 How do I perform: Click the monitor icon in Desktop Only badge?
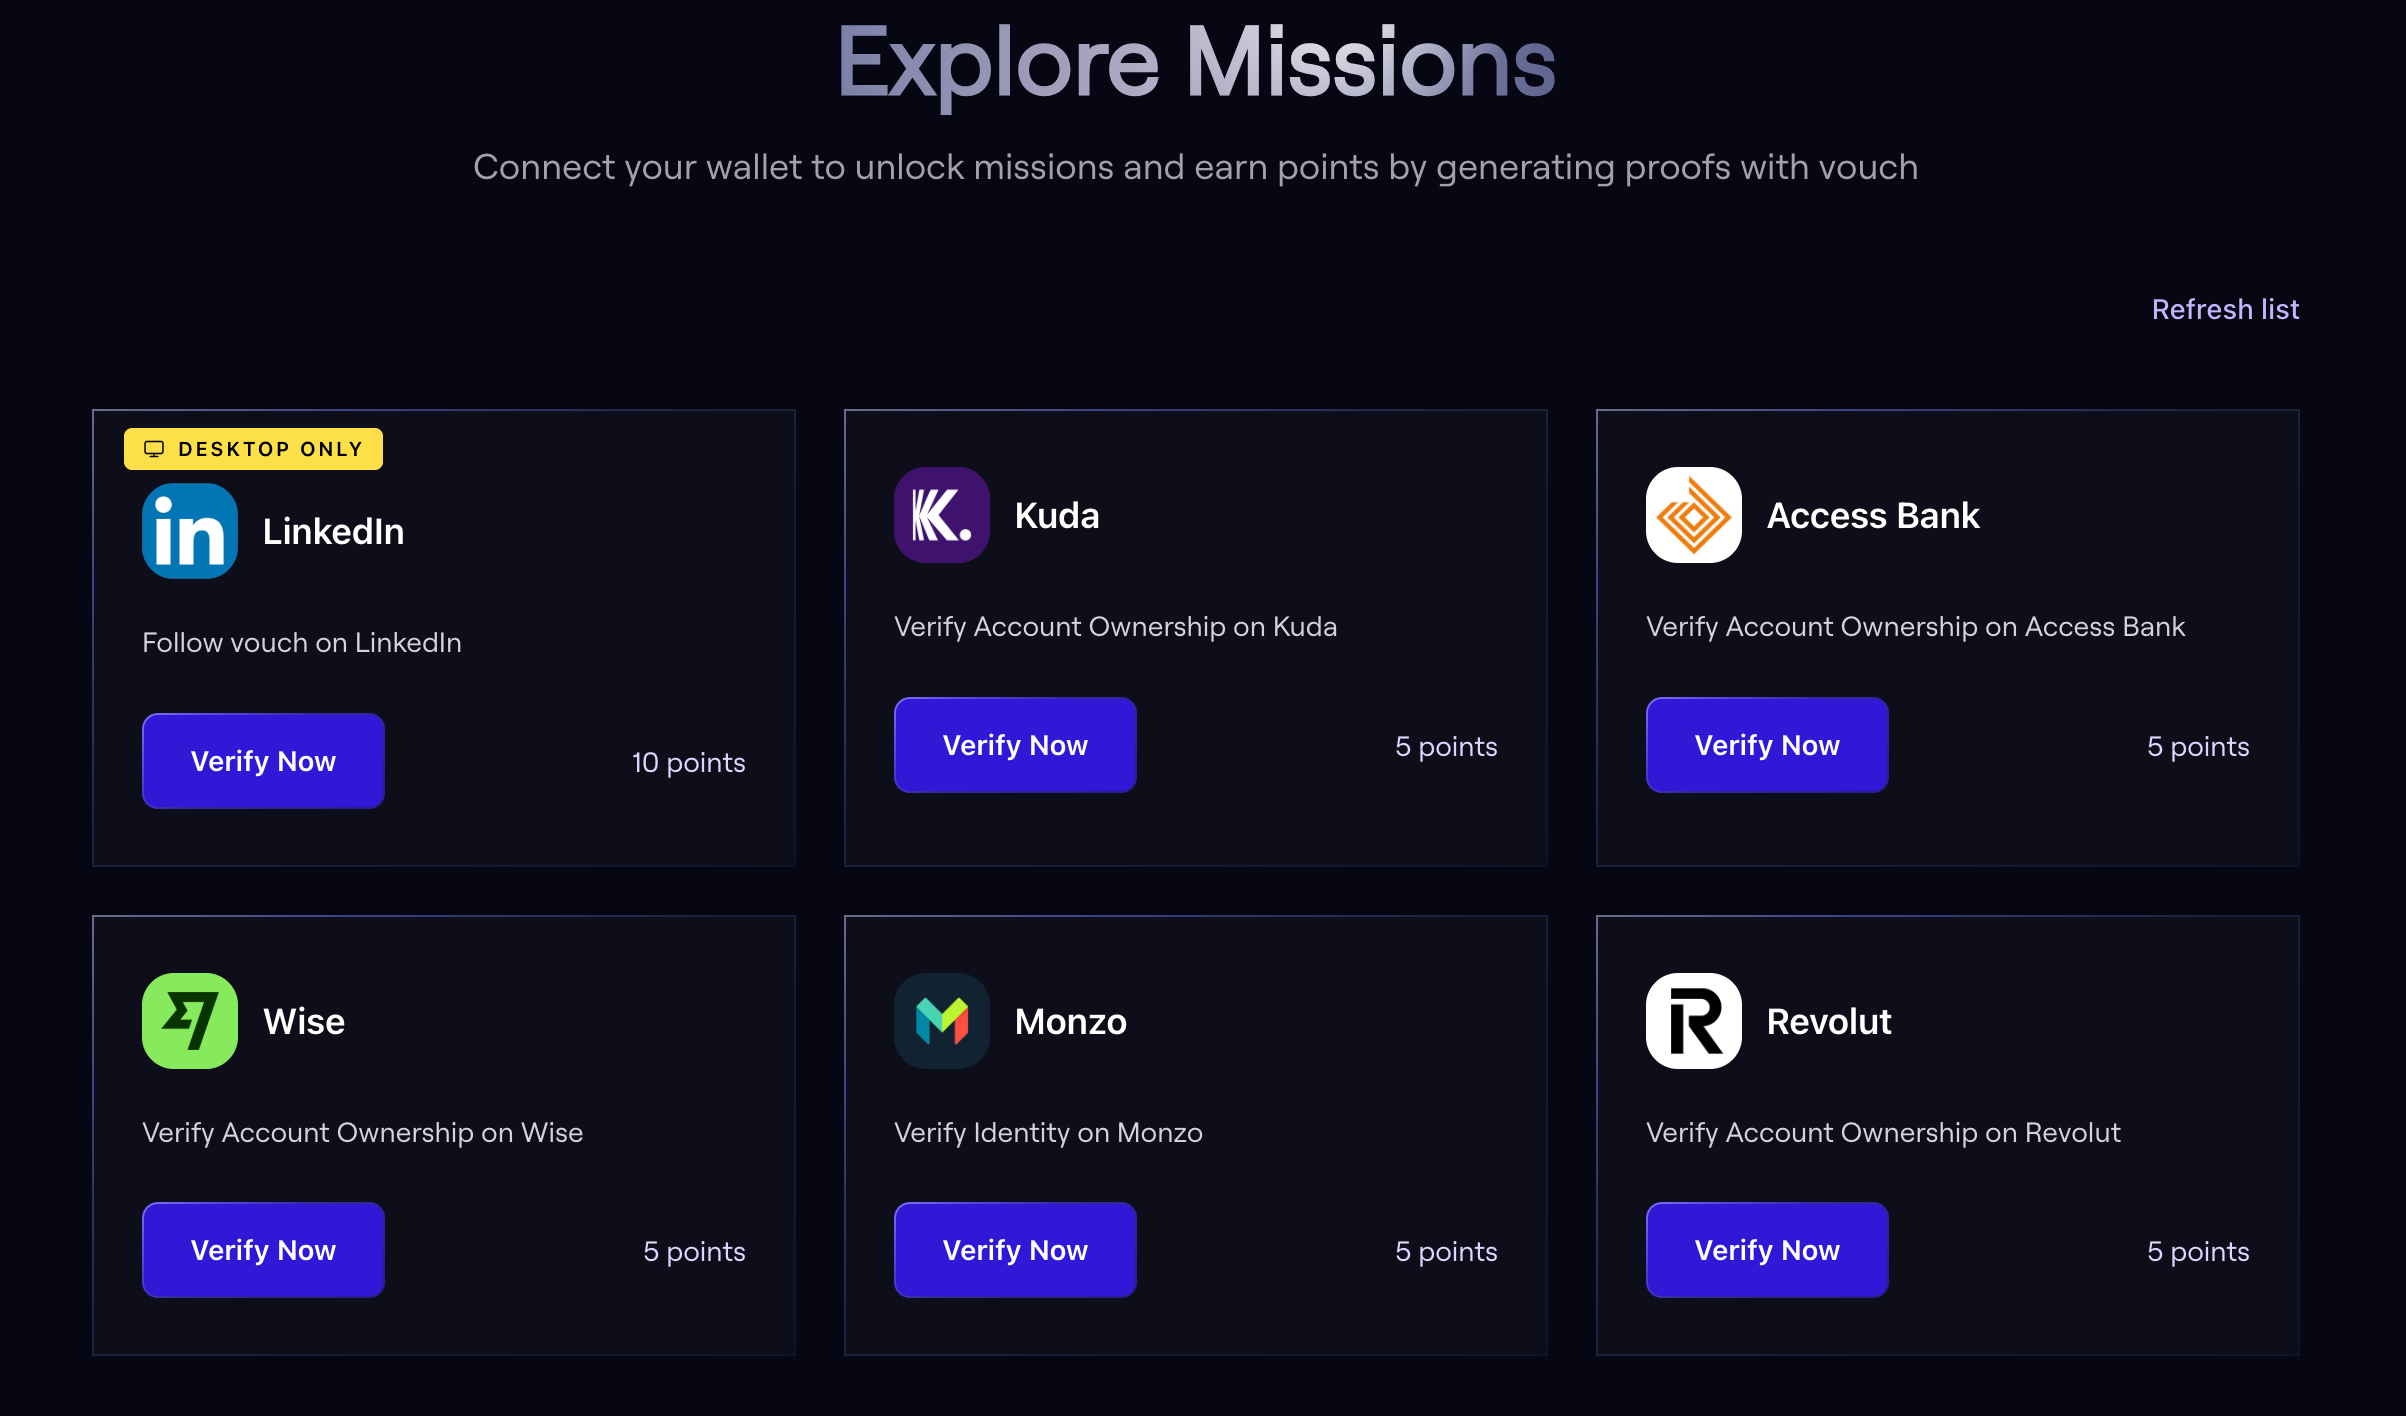tap(154, 449)
